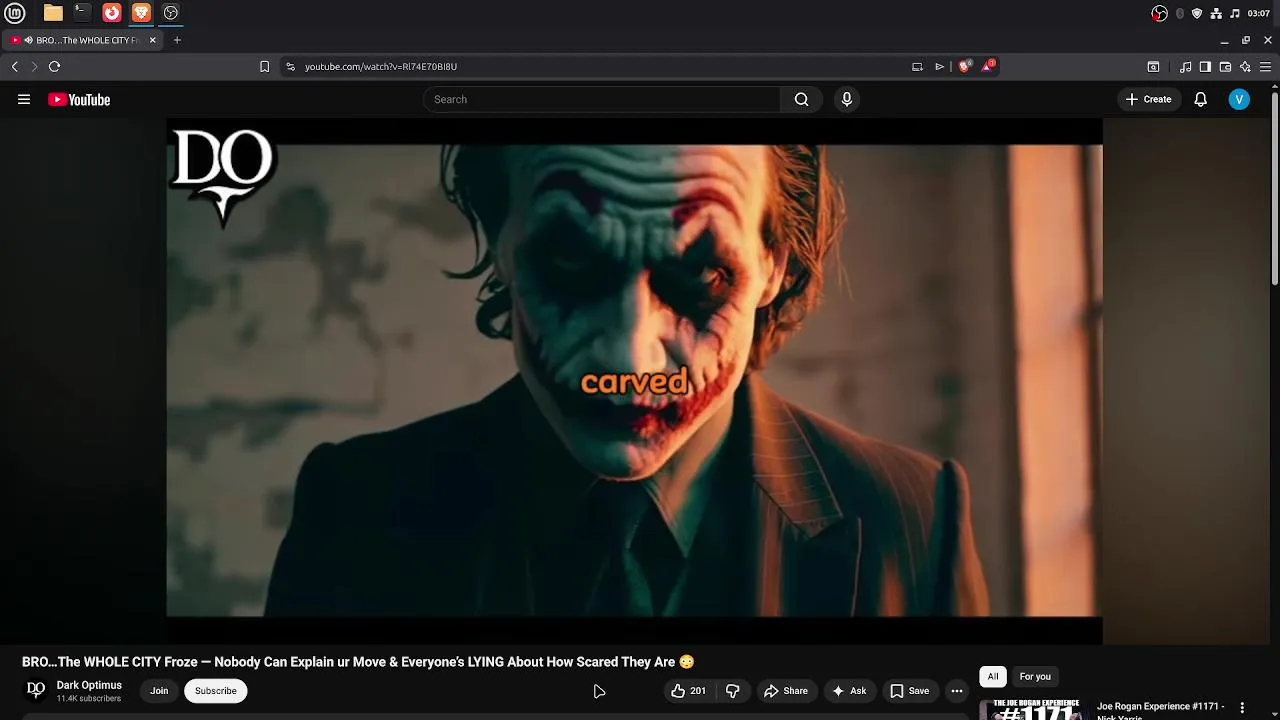1280x720 pixels.
Task: Search with your voice microphone button
Action: click(847, 99)
